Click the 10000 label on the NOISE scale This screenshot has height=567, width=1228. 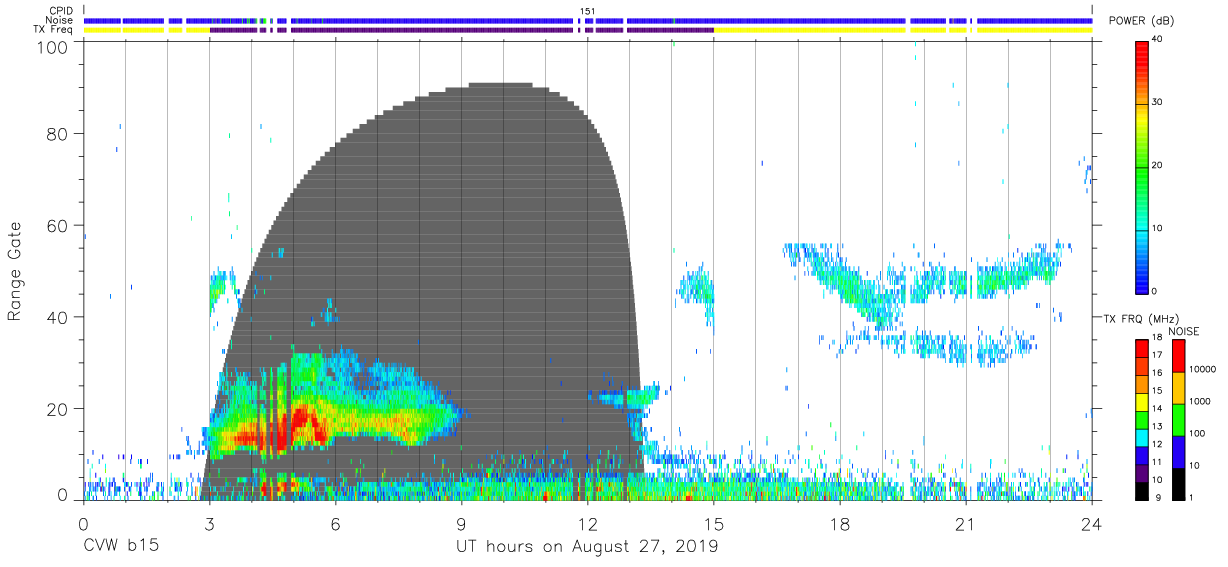(1202, 369)
